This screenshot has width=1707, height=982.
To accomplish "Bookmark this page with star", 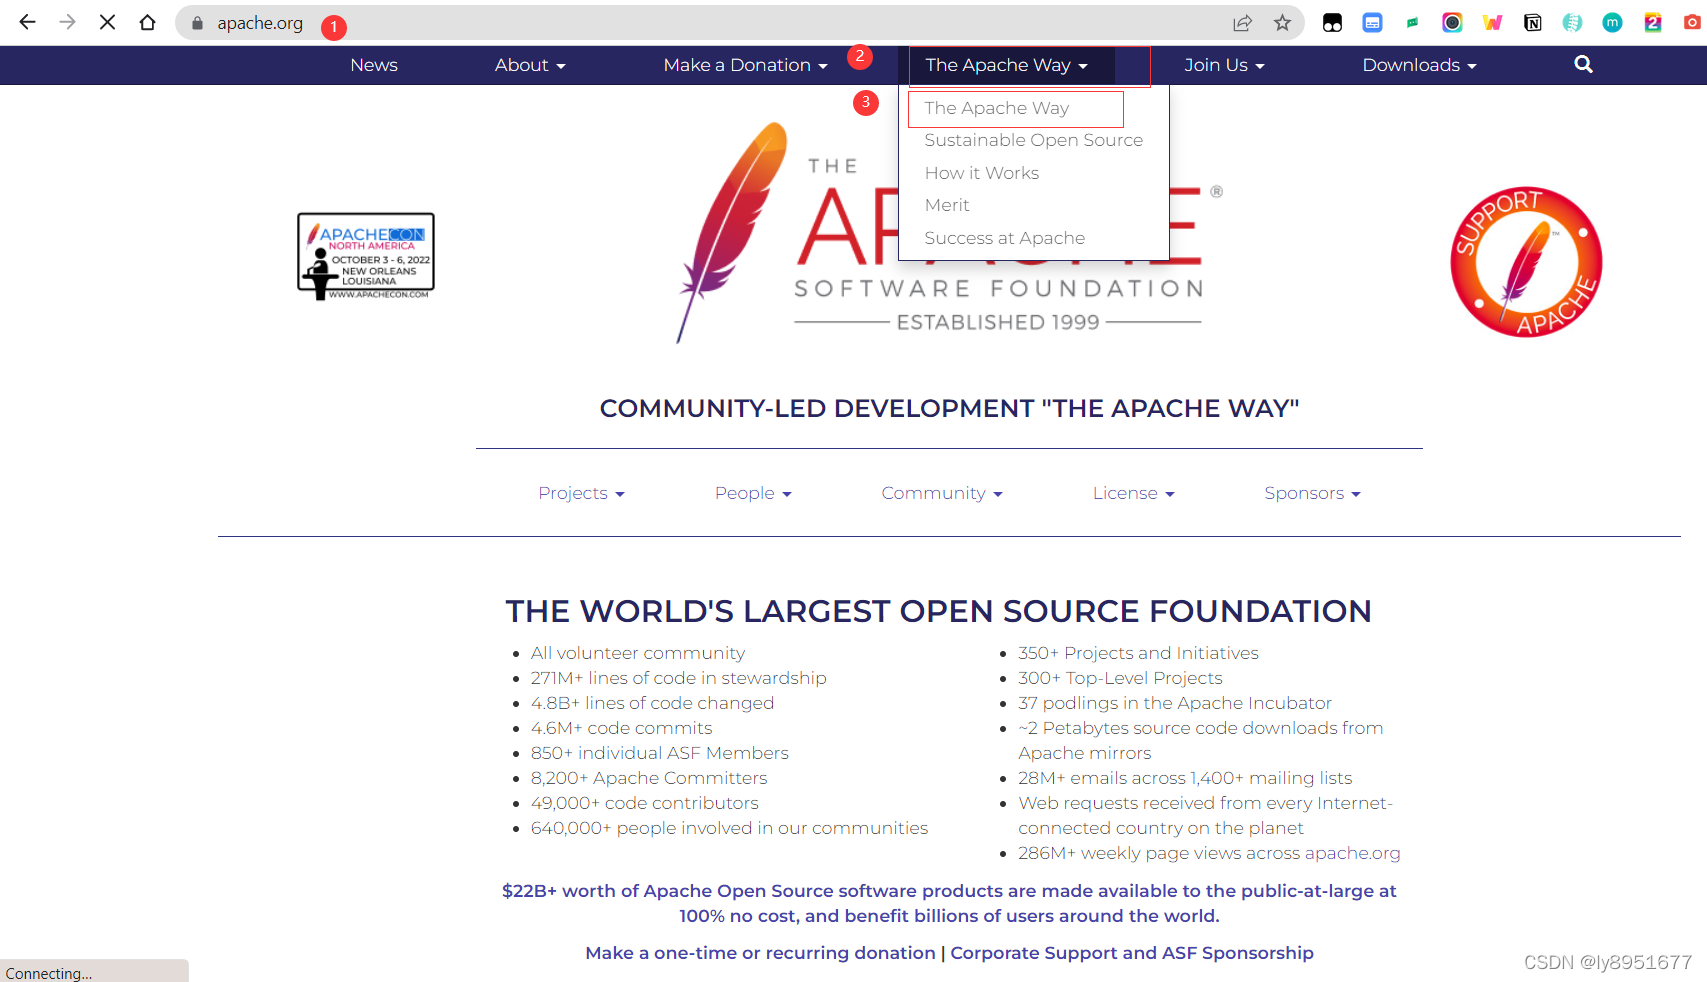I will click(1282, 23).
